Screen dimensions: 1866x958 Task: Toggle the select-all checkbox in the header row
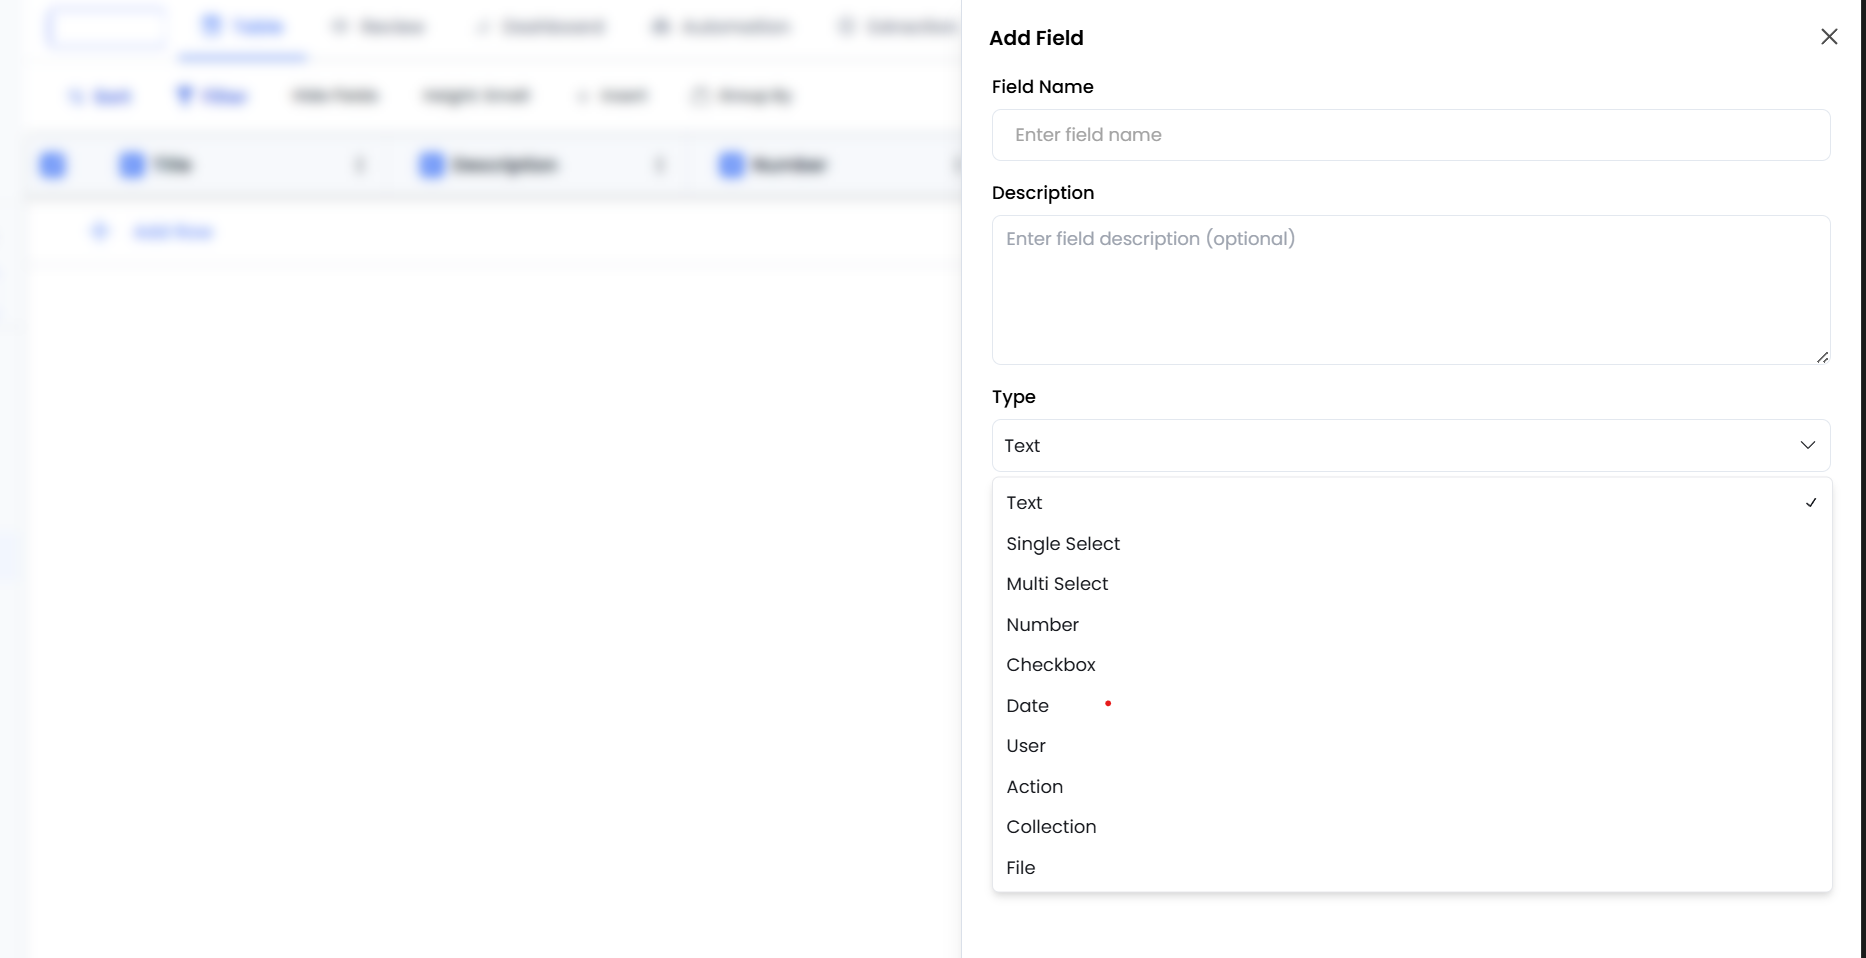tap(53, 164)
